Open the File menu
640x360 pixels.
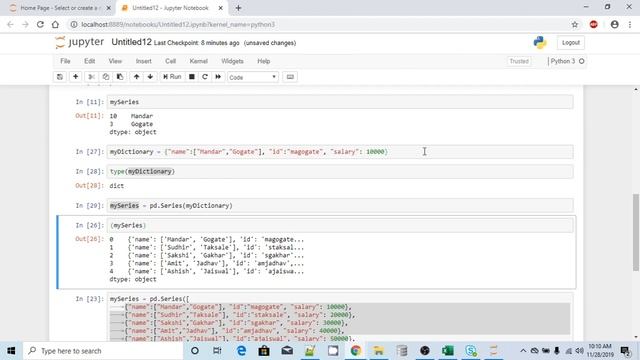[65, 61]
